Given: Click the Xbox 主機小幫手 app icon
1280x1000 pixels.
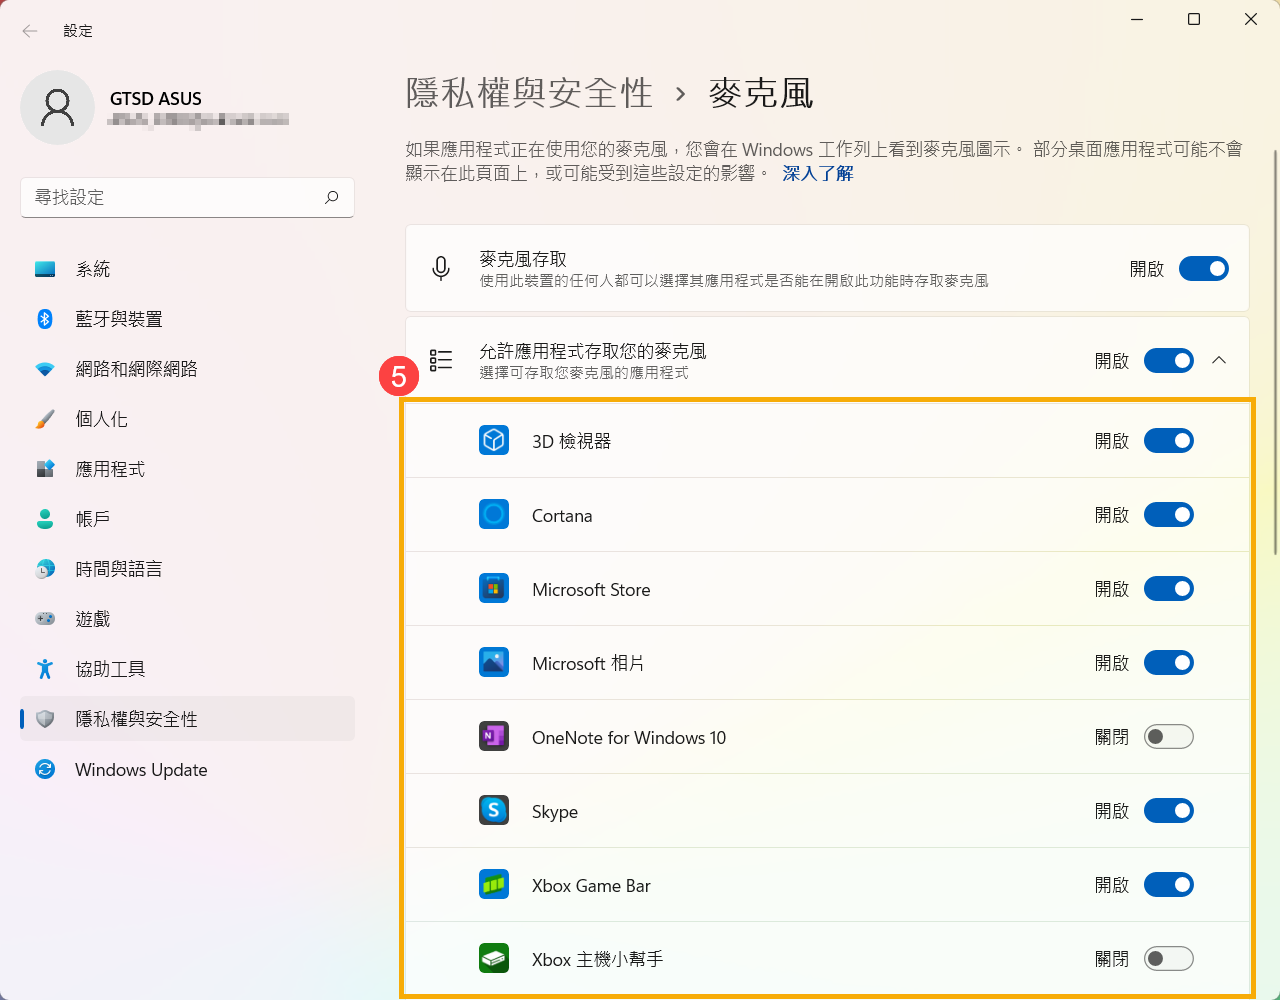Looking at the screenshot, I should click(494, 959).
